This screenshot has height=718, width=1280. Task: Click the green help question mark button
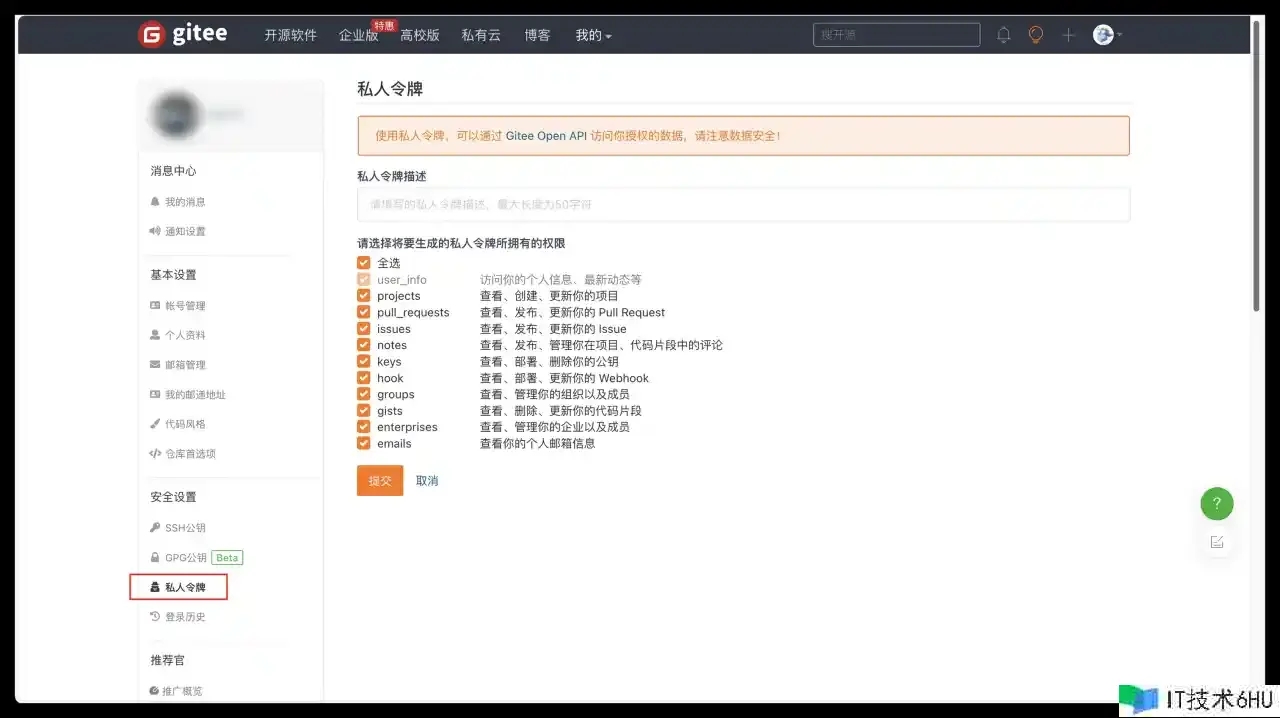(x=1217, y=503)
